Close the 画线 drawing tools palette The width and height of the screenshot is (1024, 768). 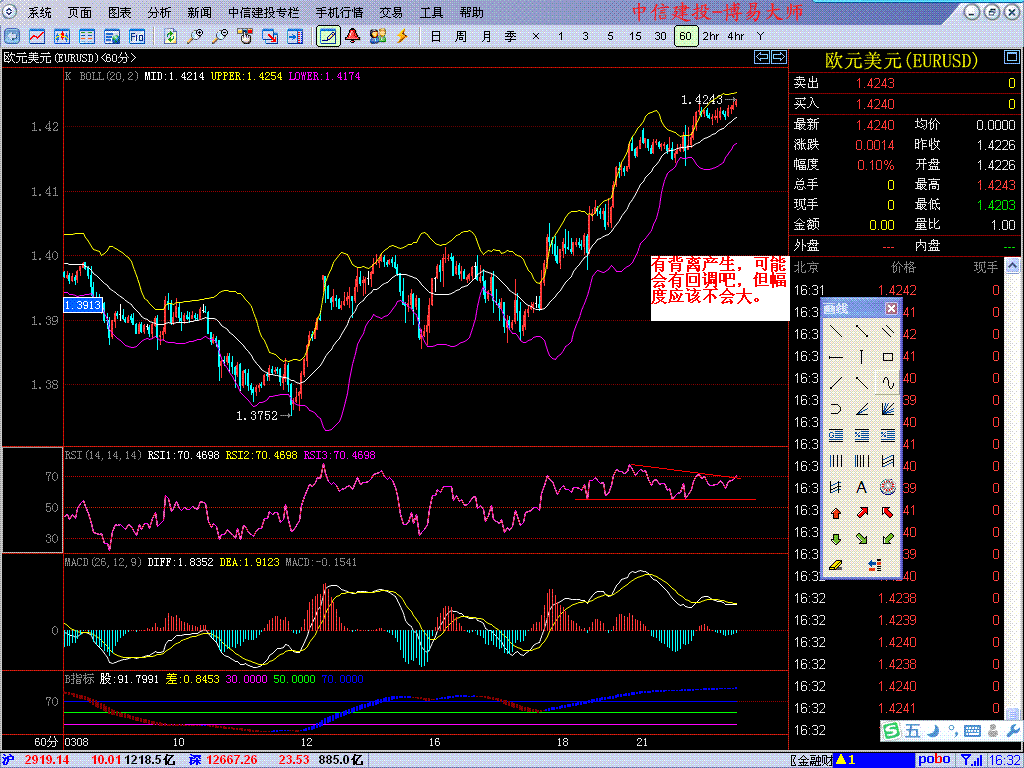(891, 308)
